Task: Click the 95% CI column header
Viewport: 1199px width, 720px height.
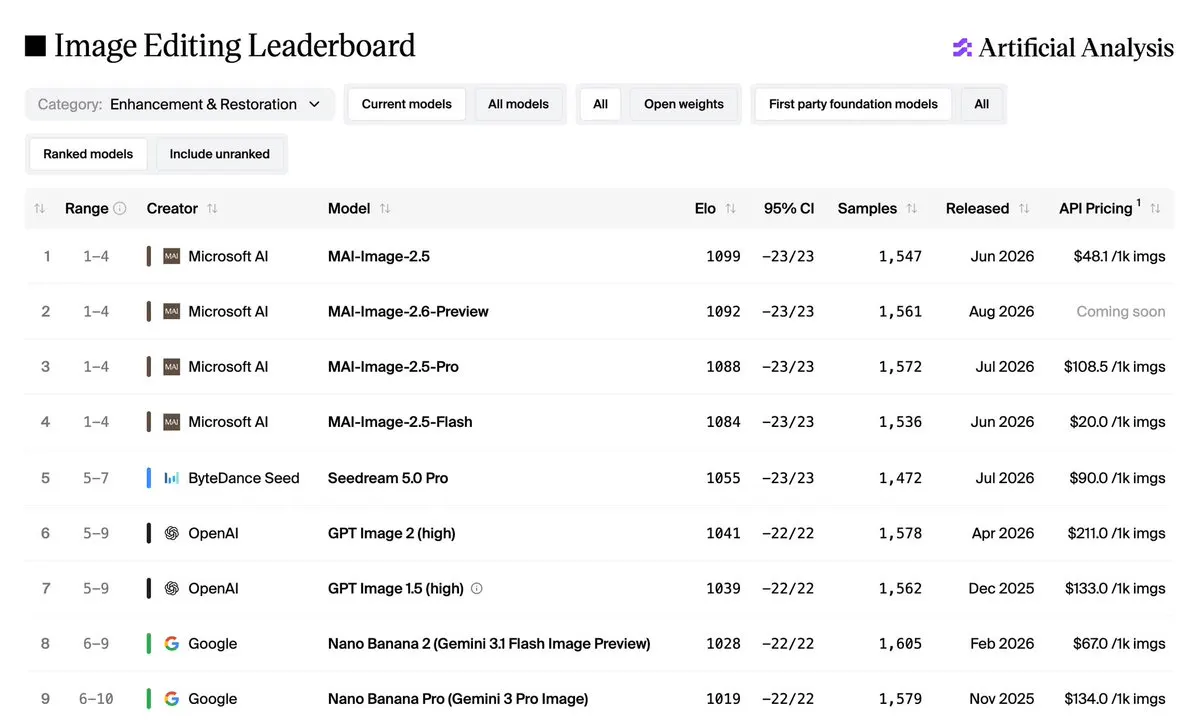Action: [x=788, y=209]
